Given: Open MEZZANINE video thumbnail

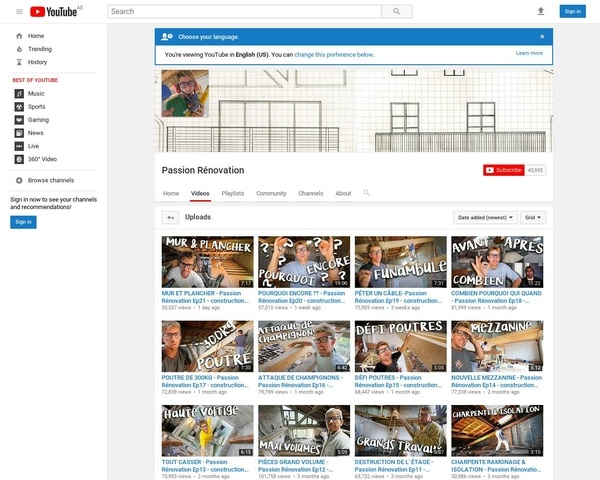Looking at the screenshot, I should pyautogui.click(x=497, y=346).
